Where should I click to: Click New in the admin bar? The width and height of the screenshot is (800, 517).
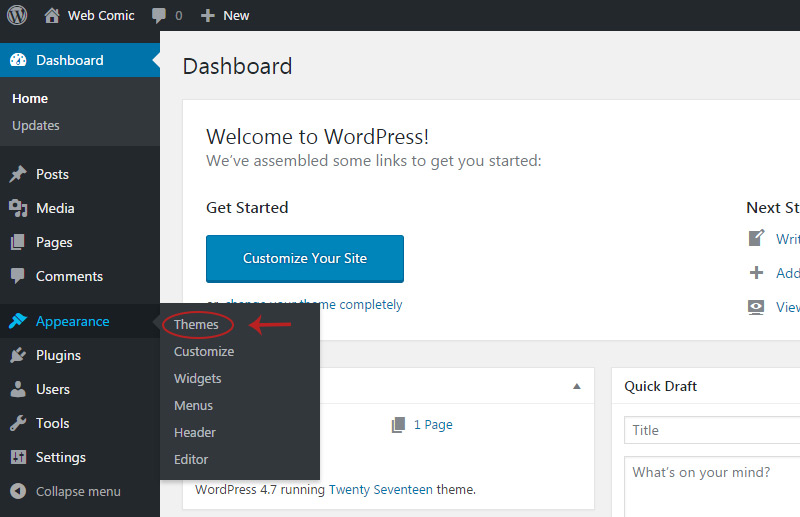pyautogui.click(x=236, y=16)
